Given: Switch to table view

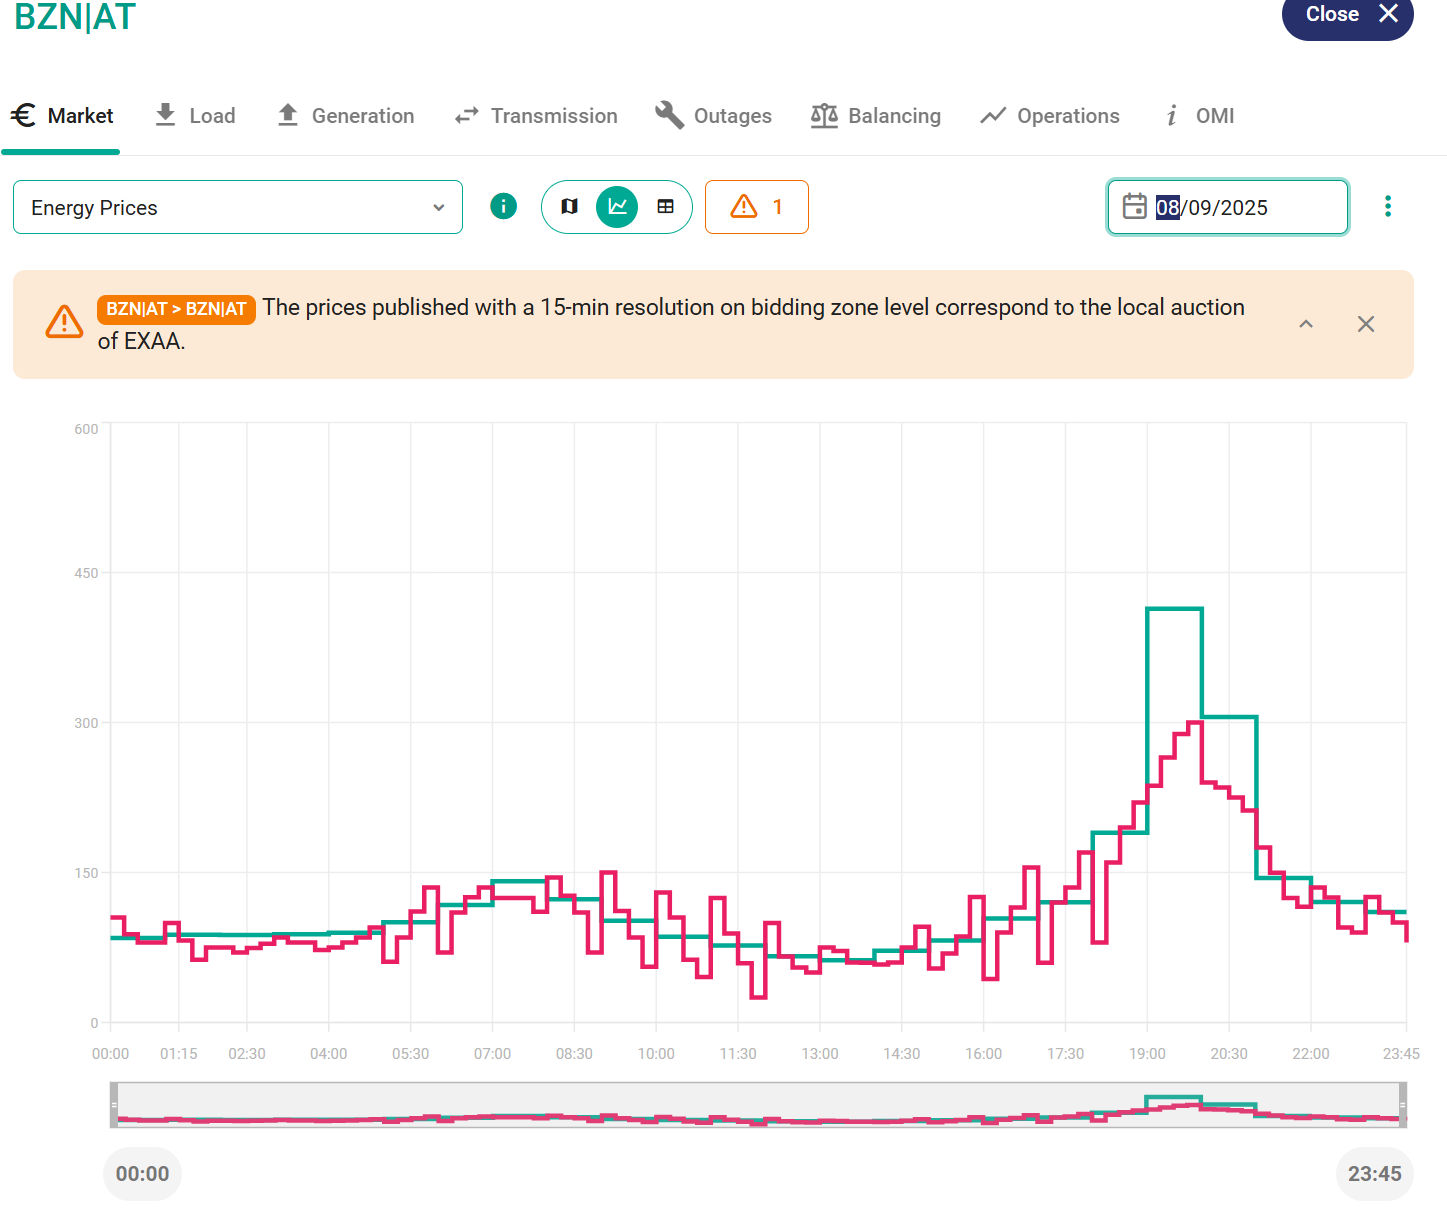Looking at the screenshot, I should (665, 207).
